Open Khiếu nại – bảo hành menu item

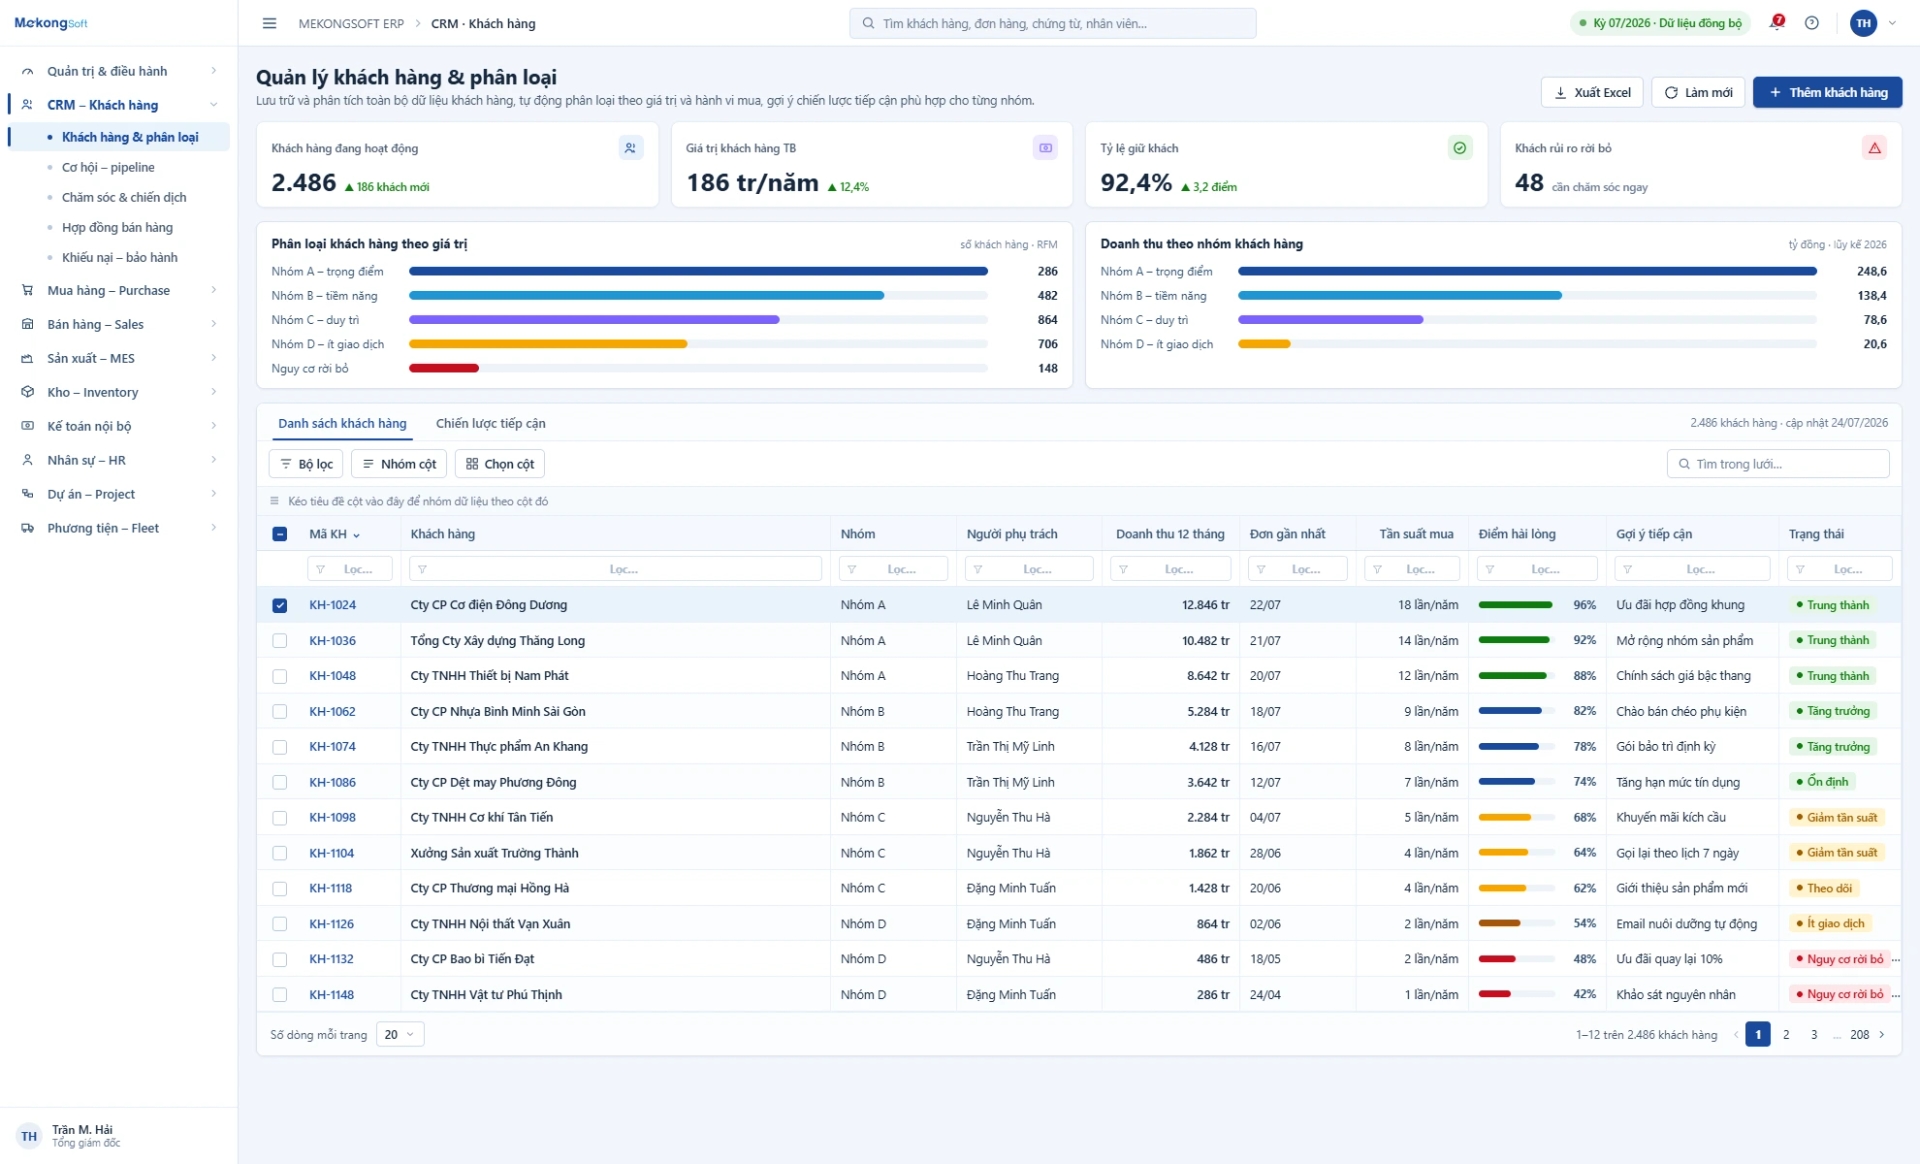pos(120,257)
